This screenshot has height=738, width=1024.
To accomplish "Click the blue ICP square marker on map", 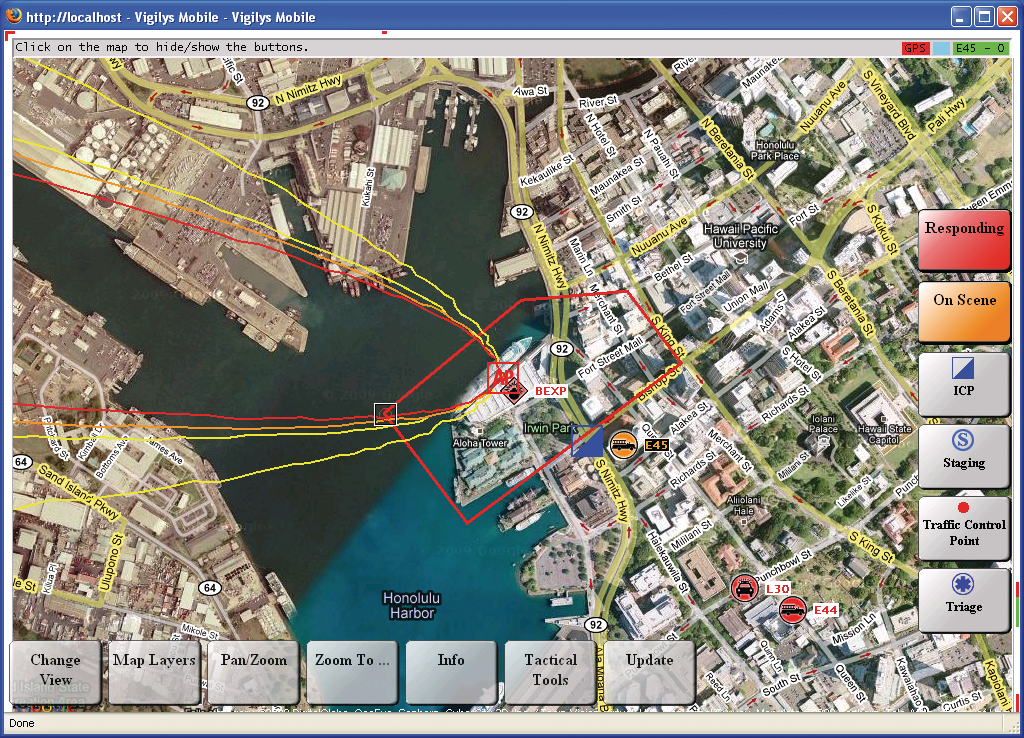I will (587, 440).
